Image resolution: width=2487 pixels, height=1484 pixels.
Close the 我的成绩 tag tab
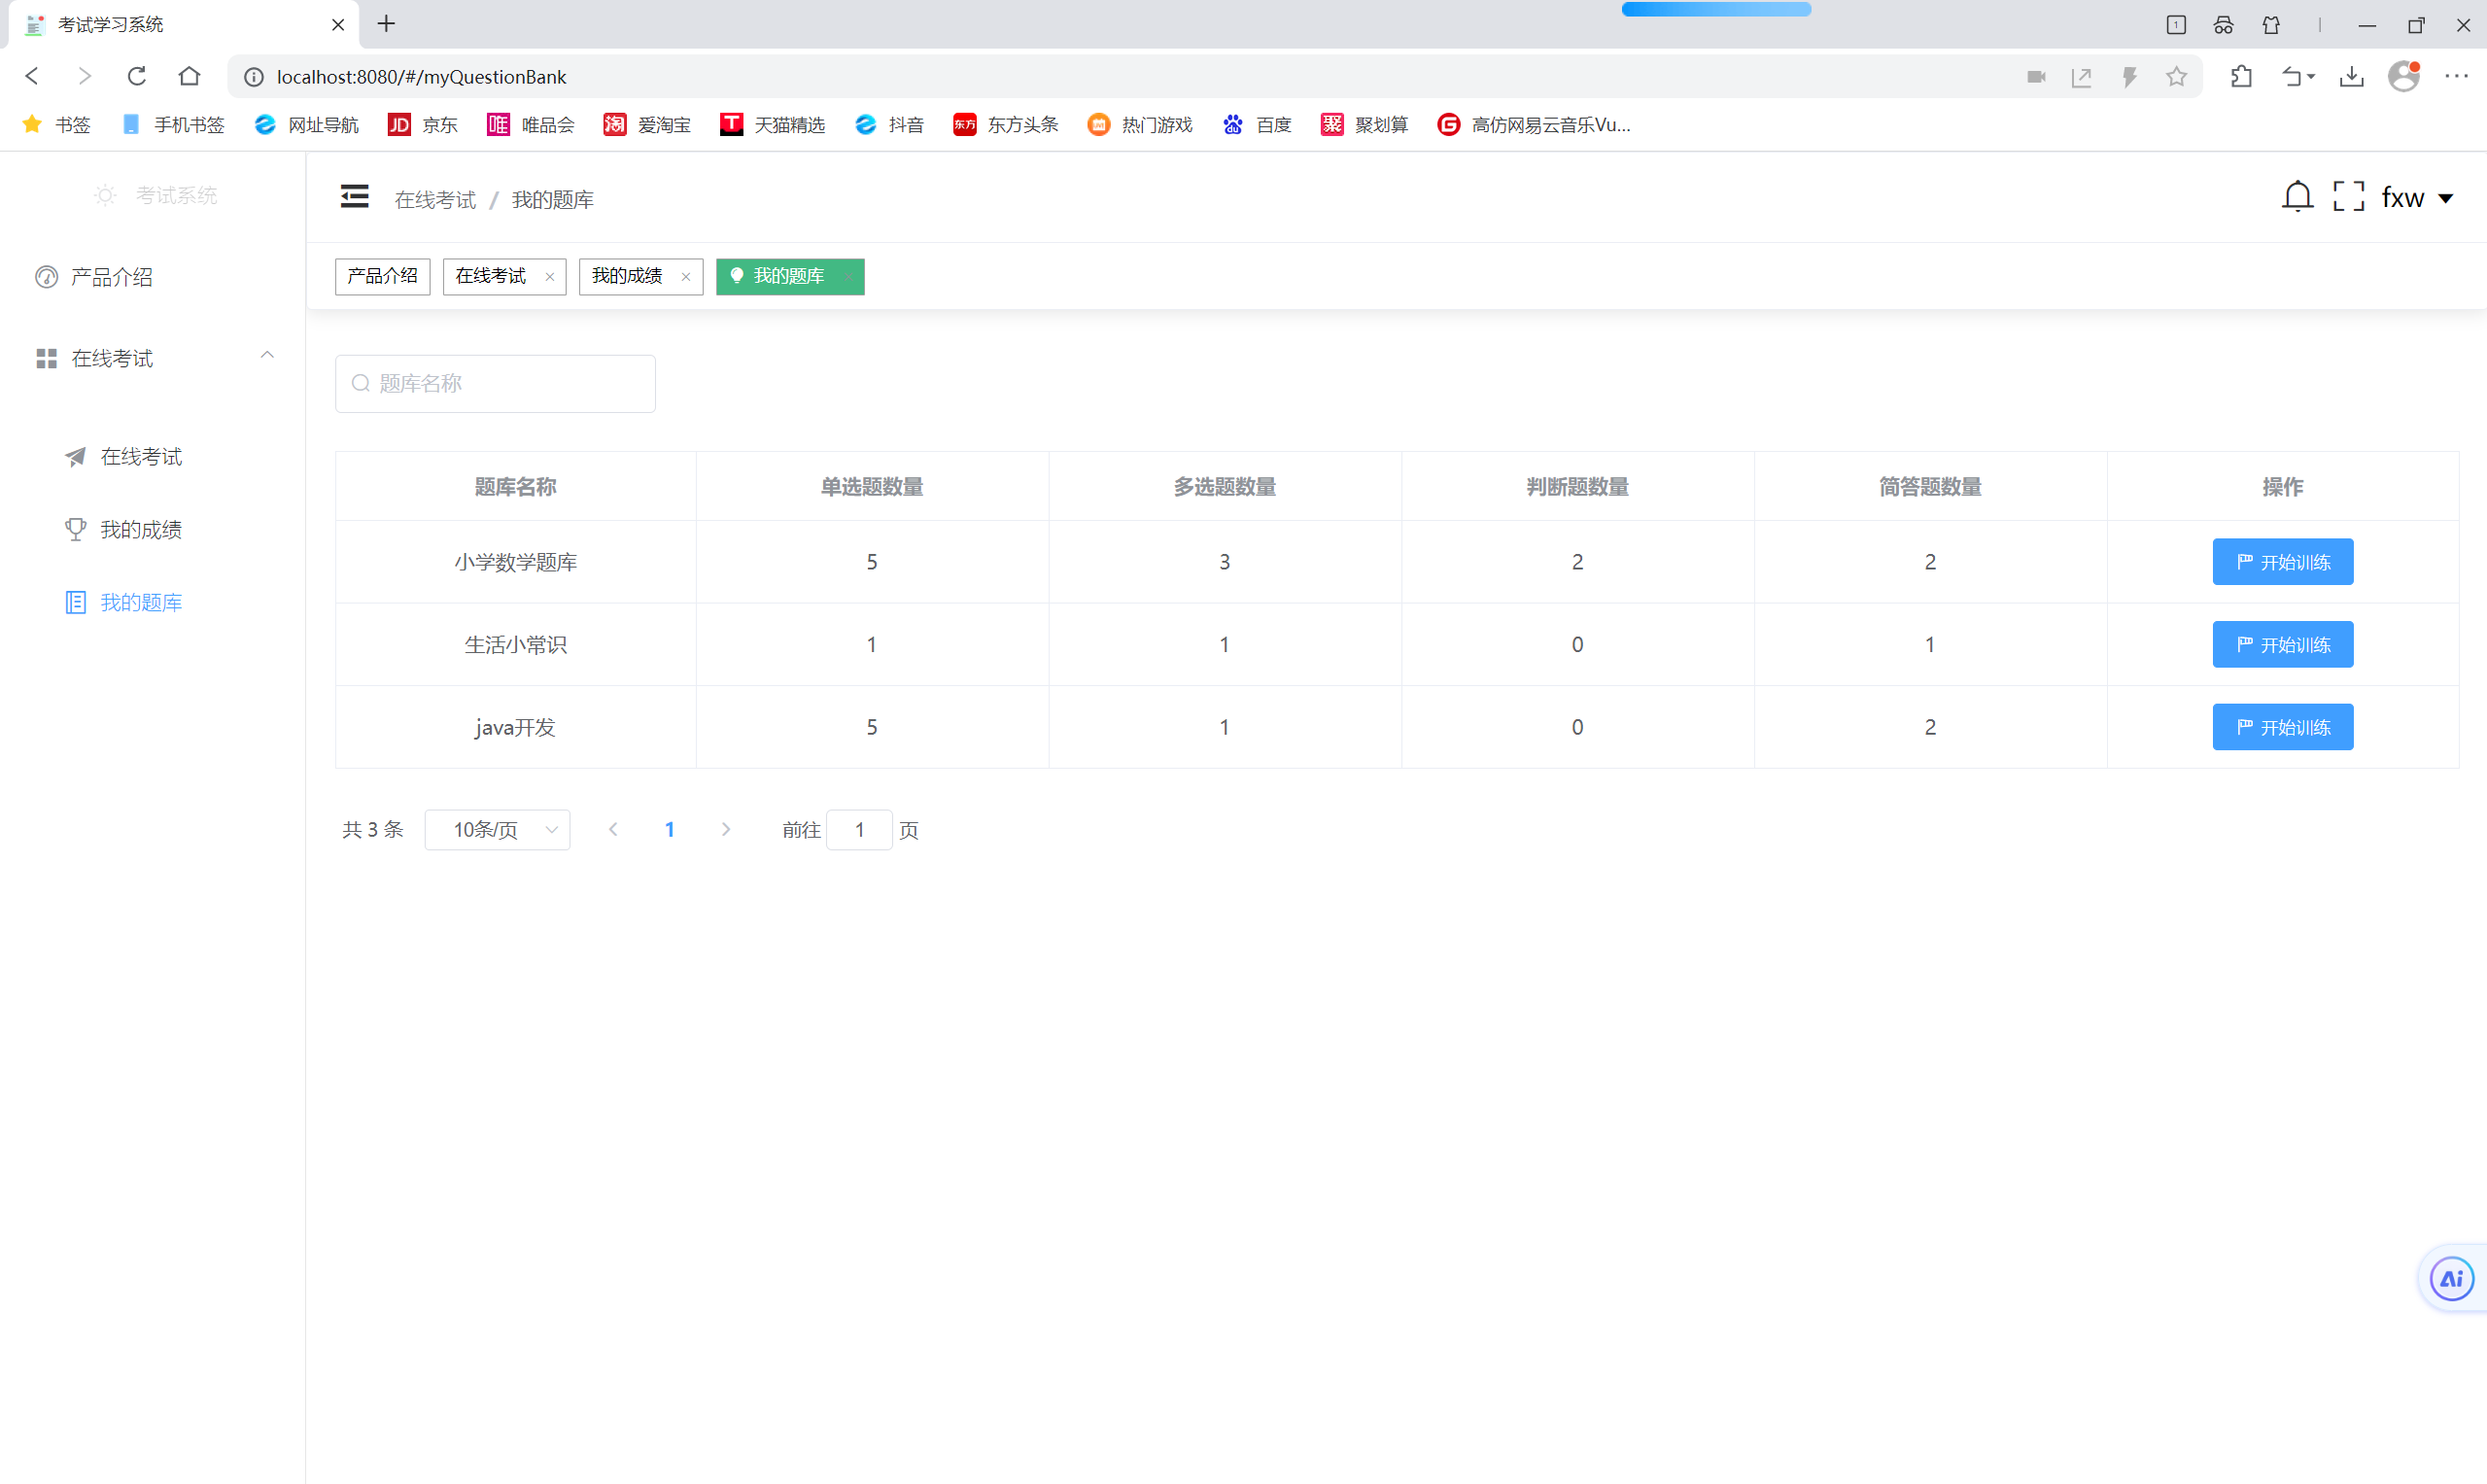pyautogui.click(x=686, y=277)
